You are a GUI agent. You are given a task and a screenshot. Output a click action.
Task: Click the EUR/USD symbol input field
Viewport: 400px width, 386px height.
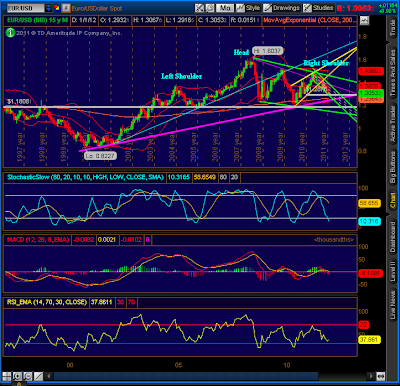(25, 8)
